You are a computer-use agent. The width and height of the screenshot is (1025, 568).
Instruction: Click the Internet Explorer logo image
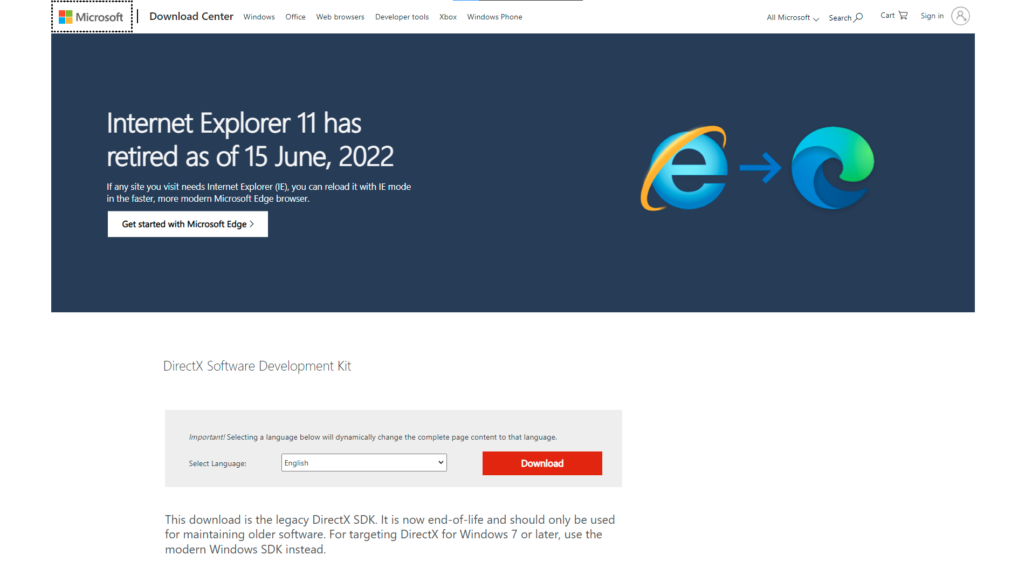point(684,168)
